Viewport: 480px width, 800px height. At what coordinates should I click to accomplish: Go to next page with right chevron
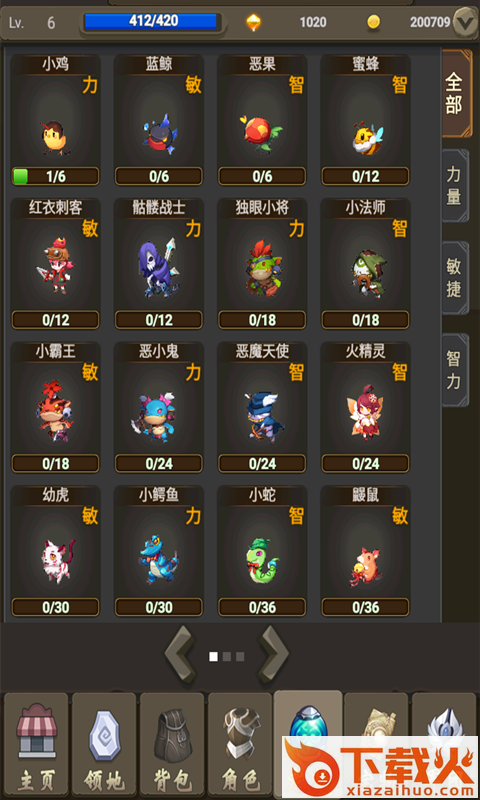point(274,656)
